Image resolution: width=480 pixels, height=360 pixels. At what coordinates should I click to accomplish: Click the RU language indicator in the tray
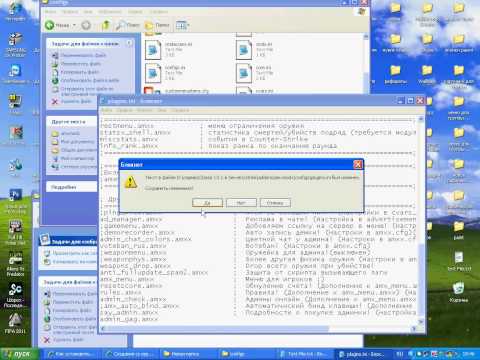click(400, 354)
